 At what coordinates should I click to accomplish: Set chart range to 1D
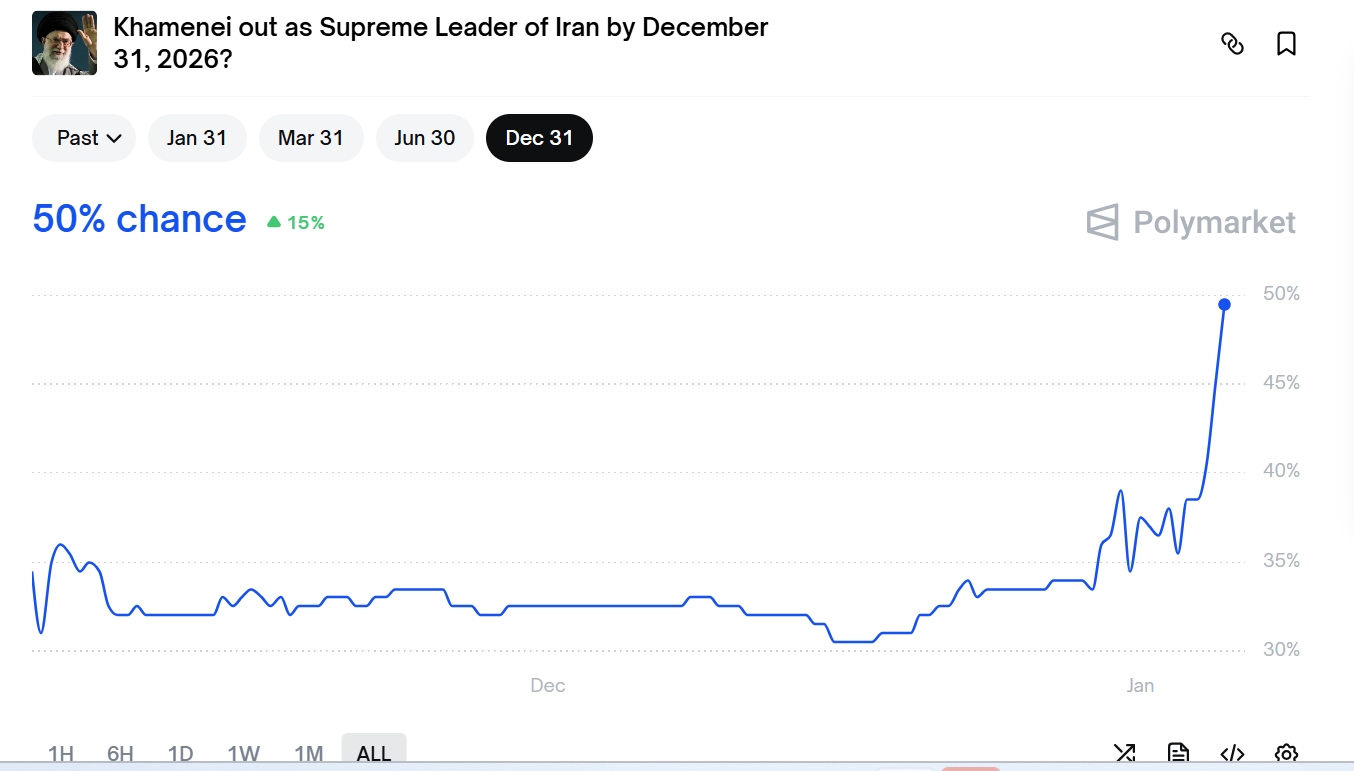pos(180,753)
